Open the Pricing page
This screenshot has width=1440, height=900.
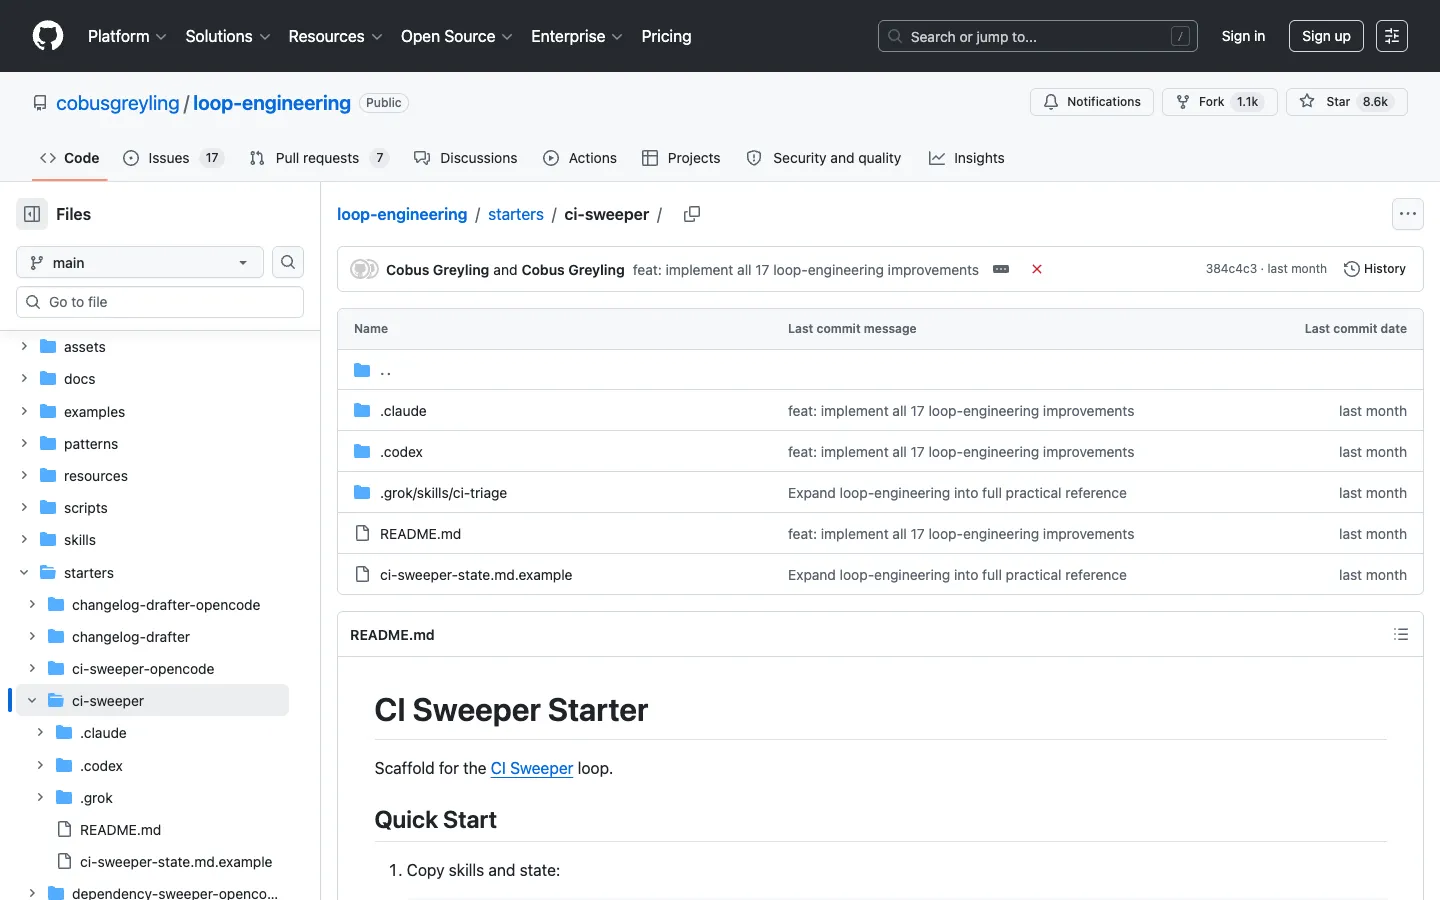(x=666, y=36)
